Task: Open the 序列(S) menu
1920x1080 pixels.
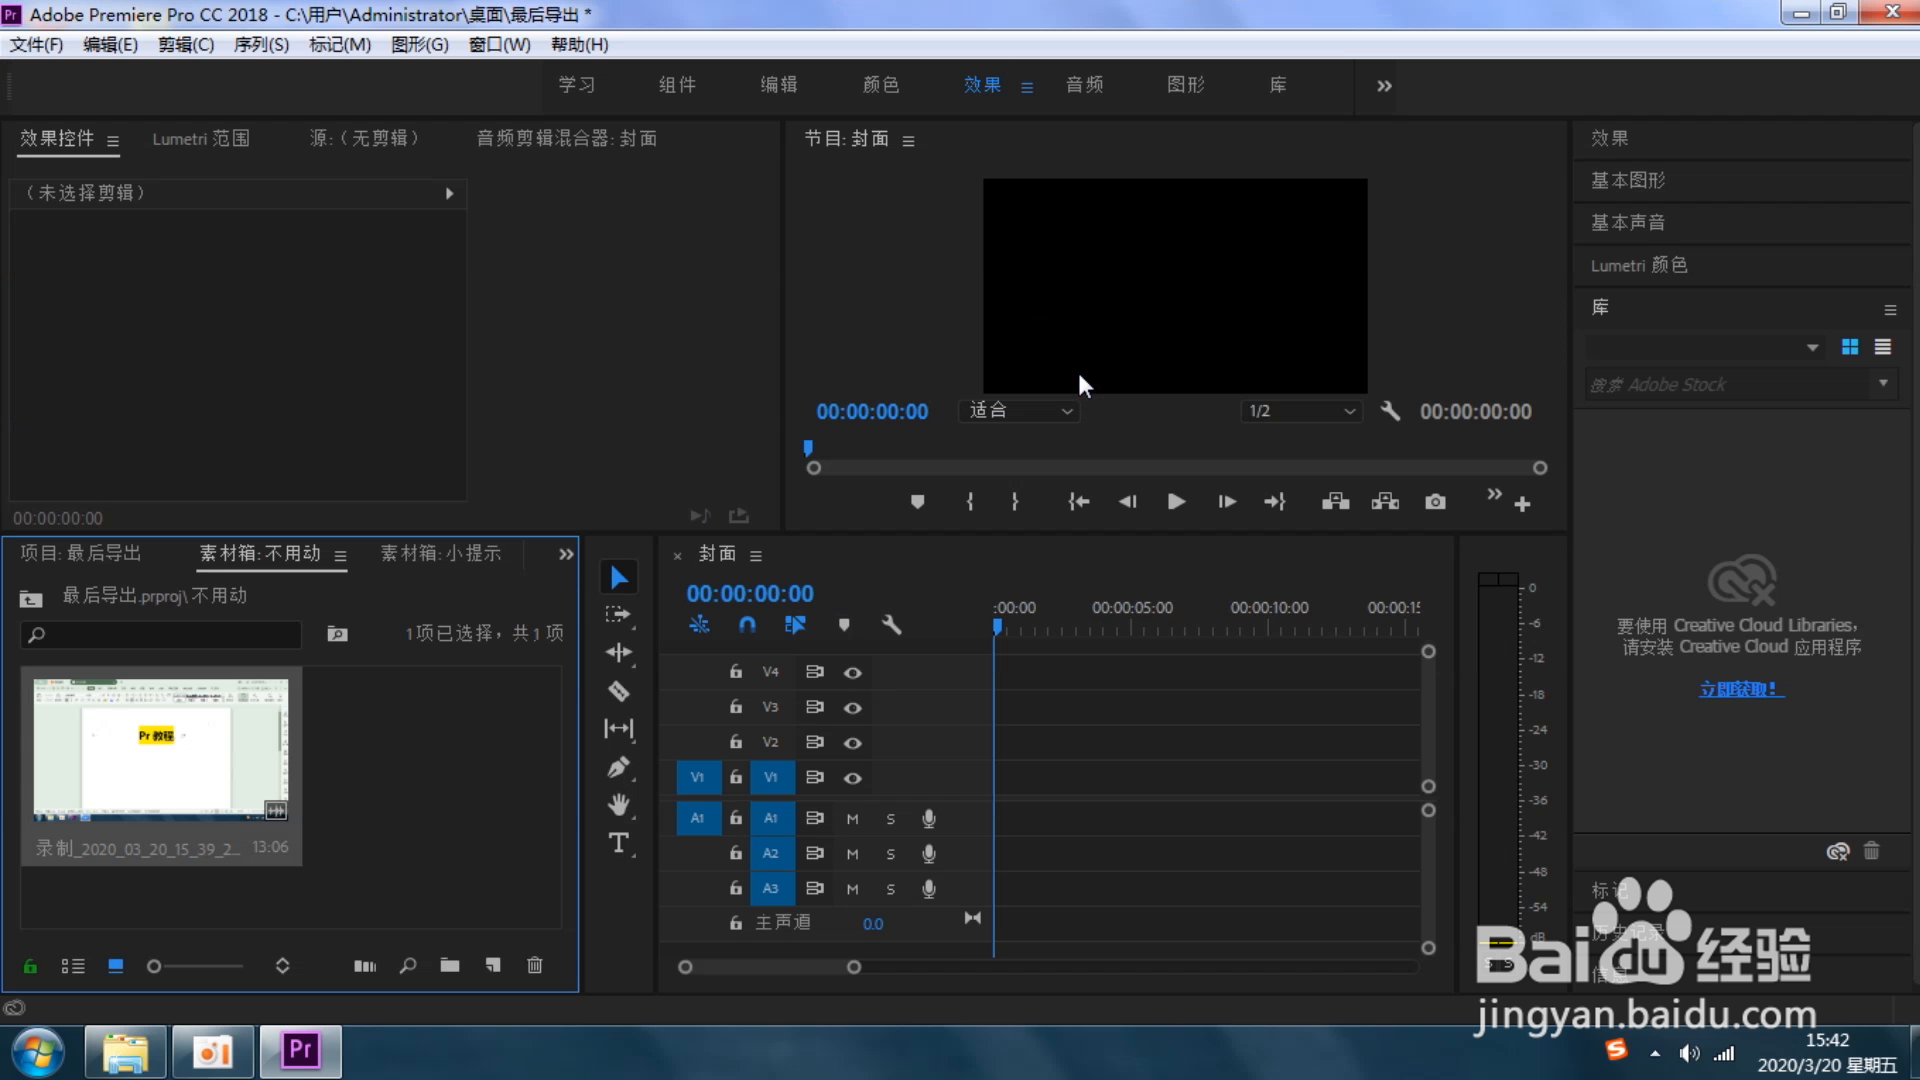Action: click(x=261, y=45)
